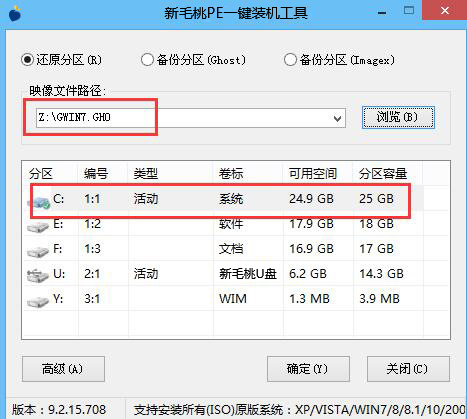
Task: Select the Y: WIM drive icon
Action: coord(38,301)
